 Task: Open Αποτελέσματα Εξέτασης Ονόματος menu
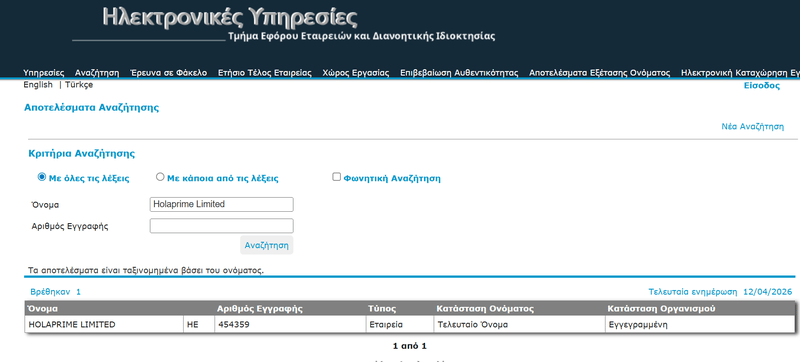[599, 73]
